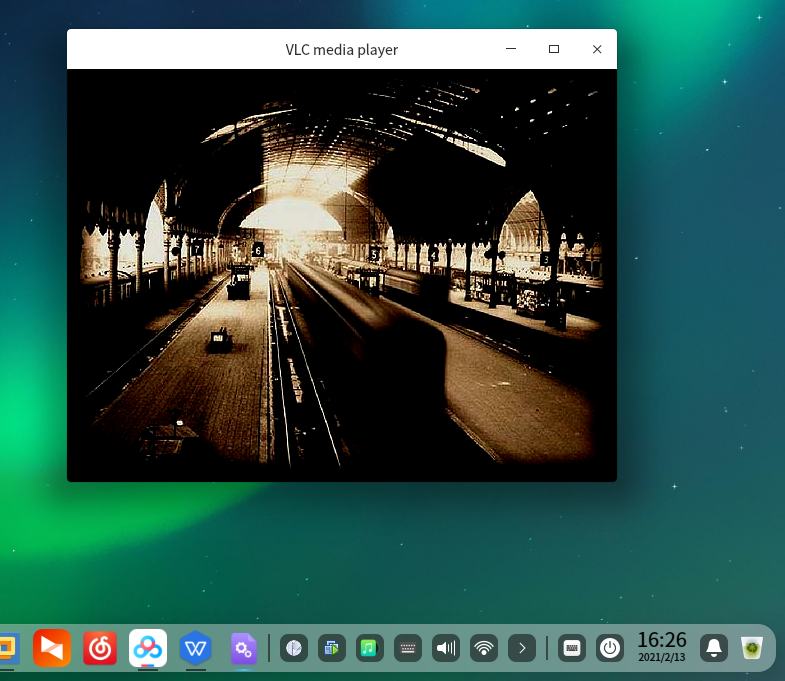This screenshot has width=785, height=681.
Task: Open the Wi-Fi network tray icon
Action: click(x=484, y=648)
